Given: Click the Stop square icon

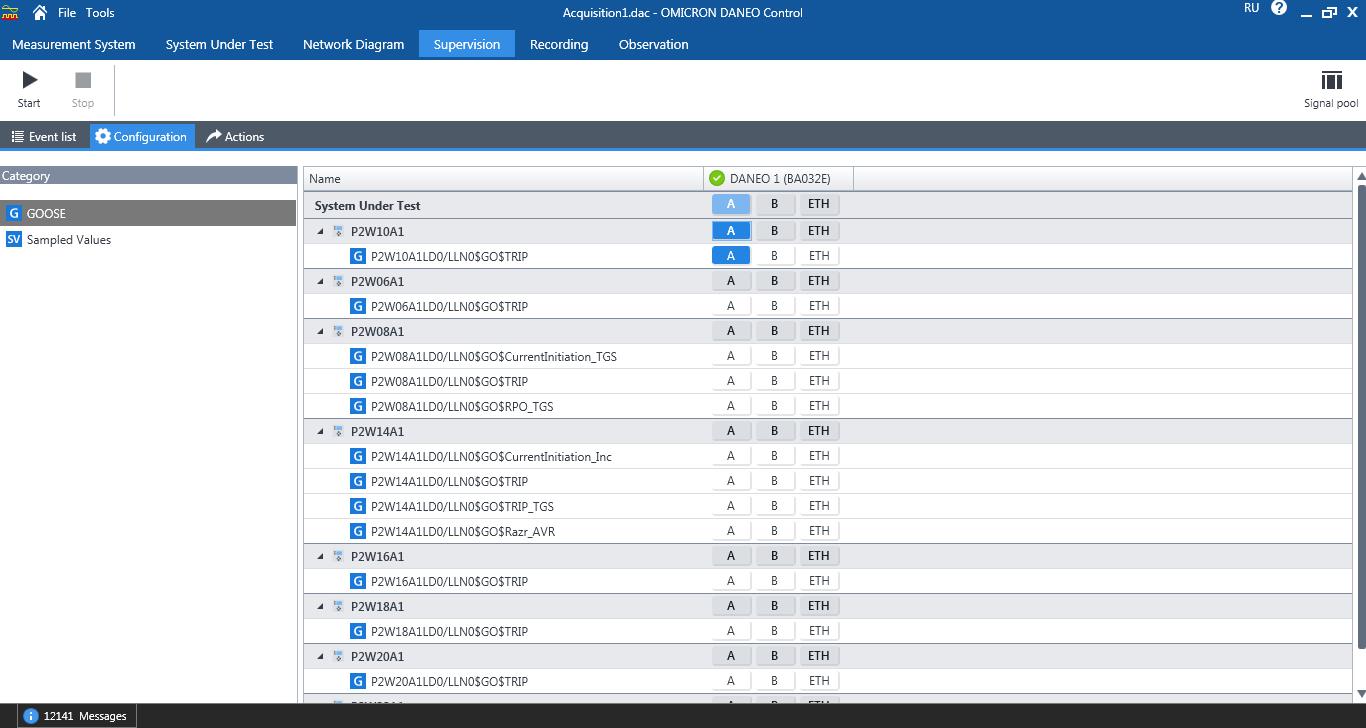Looking at the screenshot, I should (x=83, y=80).
